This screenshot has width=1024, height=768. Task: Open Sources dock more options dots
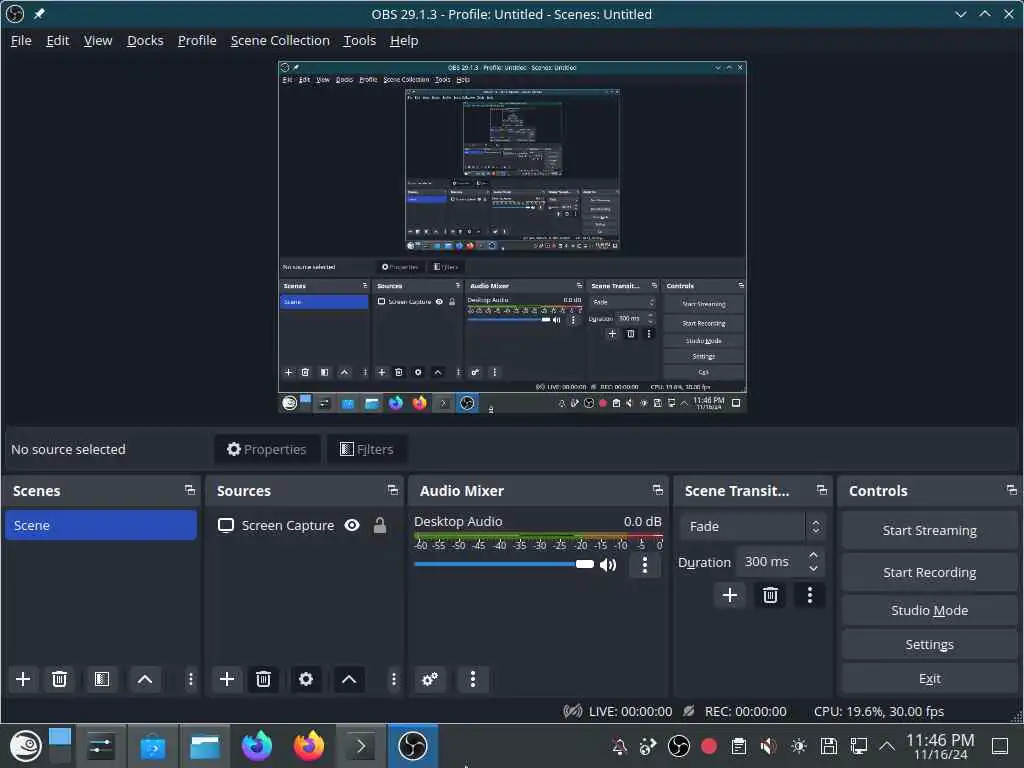pyautogui.click(x=393, y=679)
